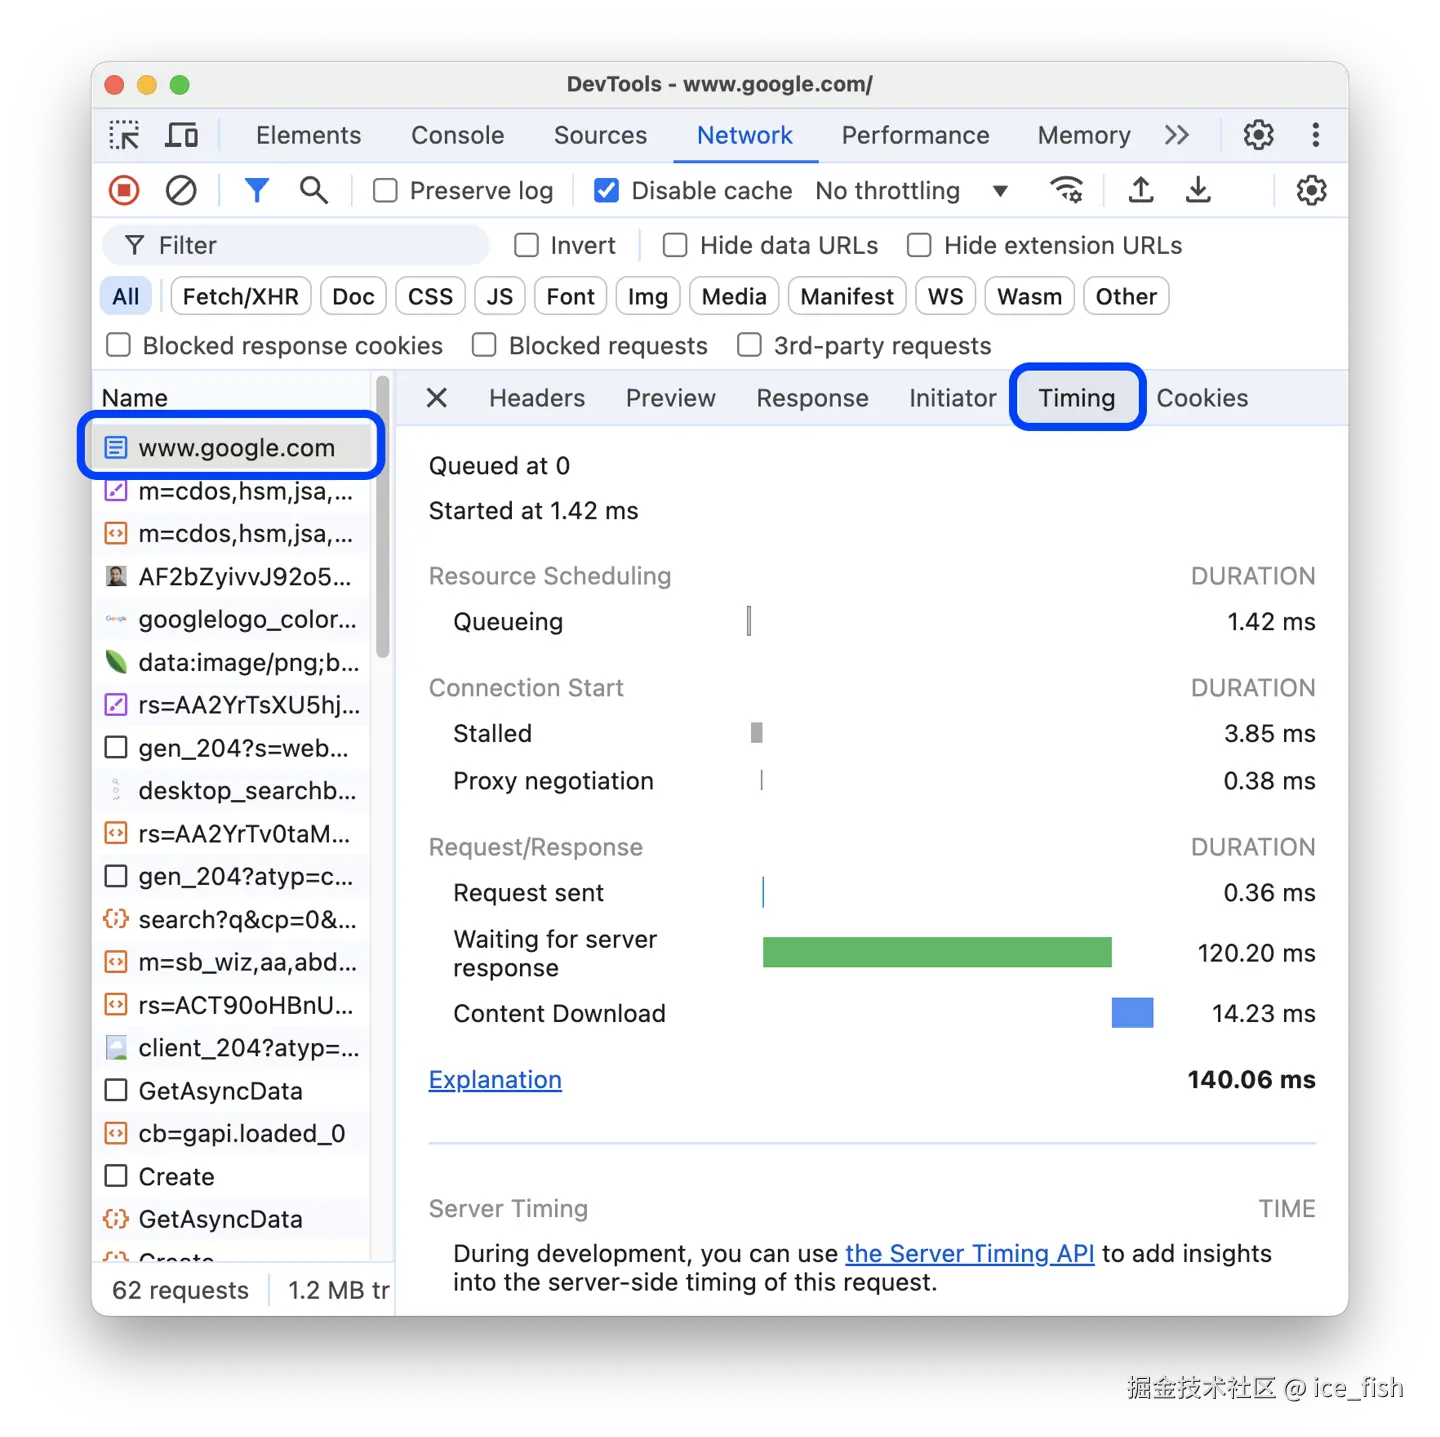
Task: Click the request list scrollbar
Action: pos(382,516)
